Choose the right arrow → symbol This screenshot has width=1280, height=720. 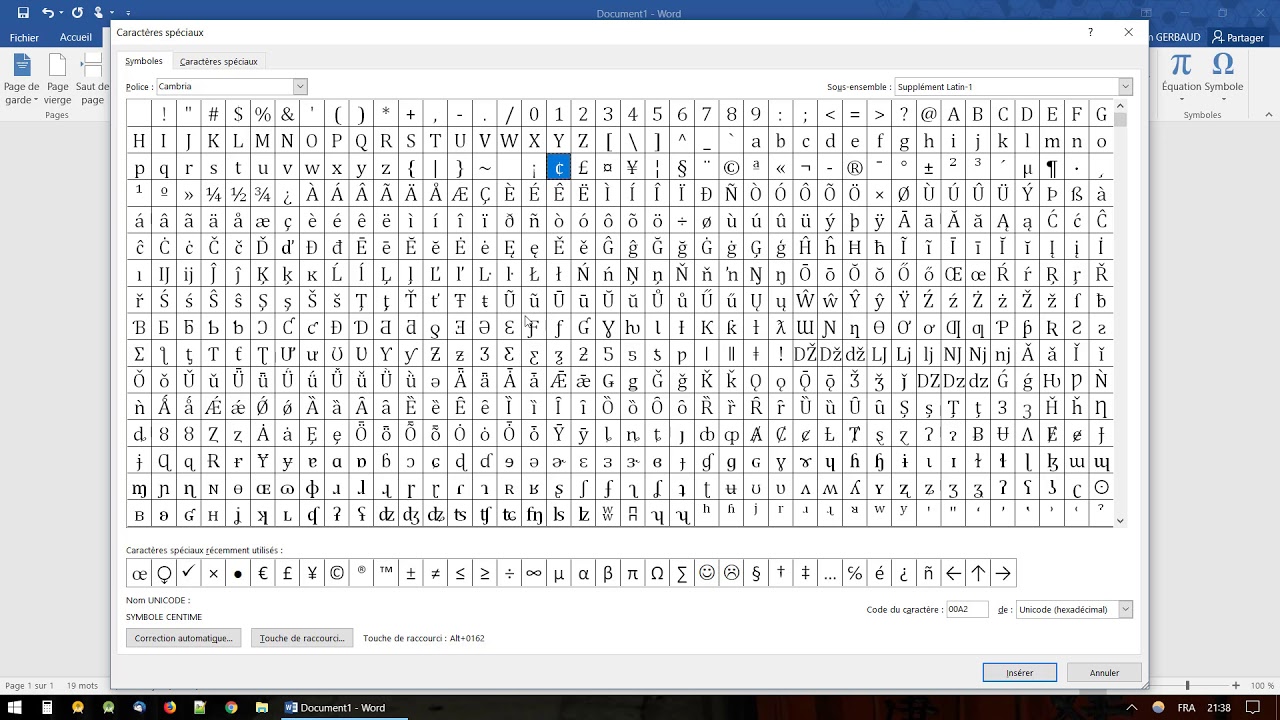click(1003, 573)
